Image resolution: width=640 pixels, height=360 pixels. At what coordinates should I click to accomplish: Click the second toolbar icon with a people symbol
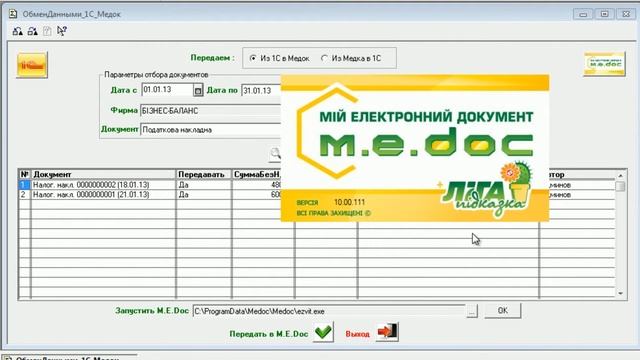[33, 31]
